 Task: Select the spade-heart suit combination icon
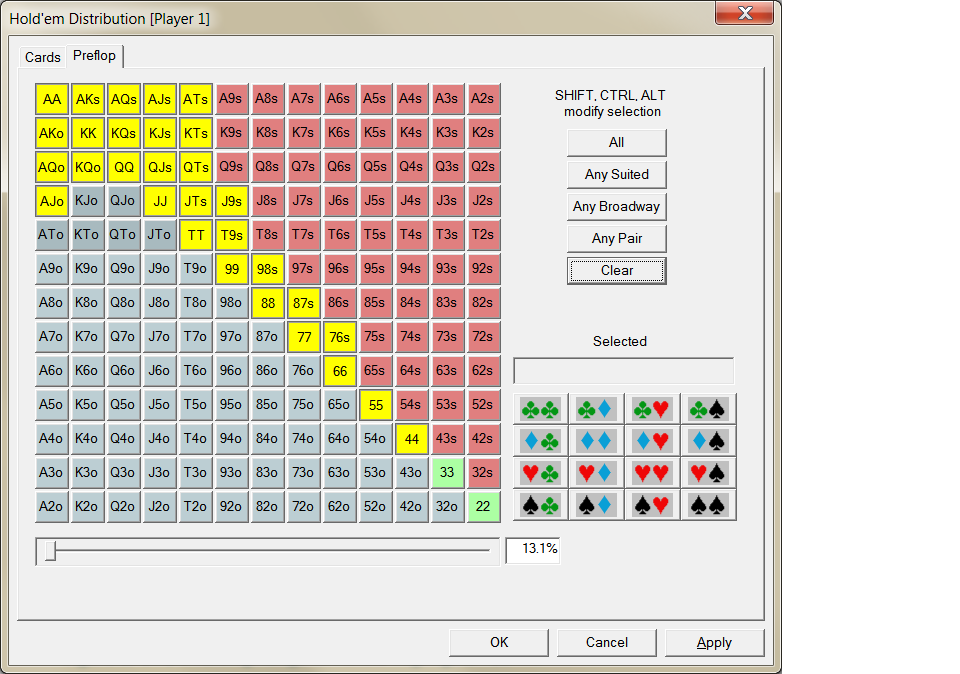click(652, 505)
